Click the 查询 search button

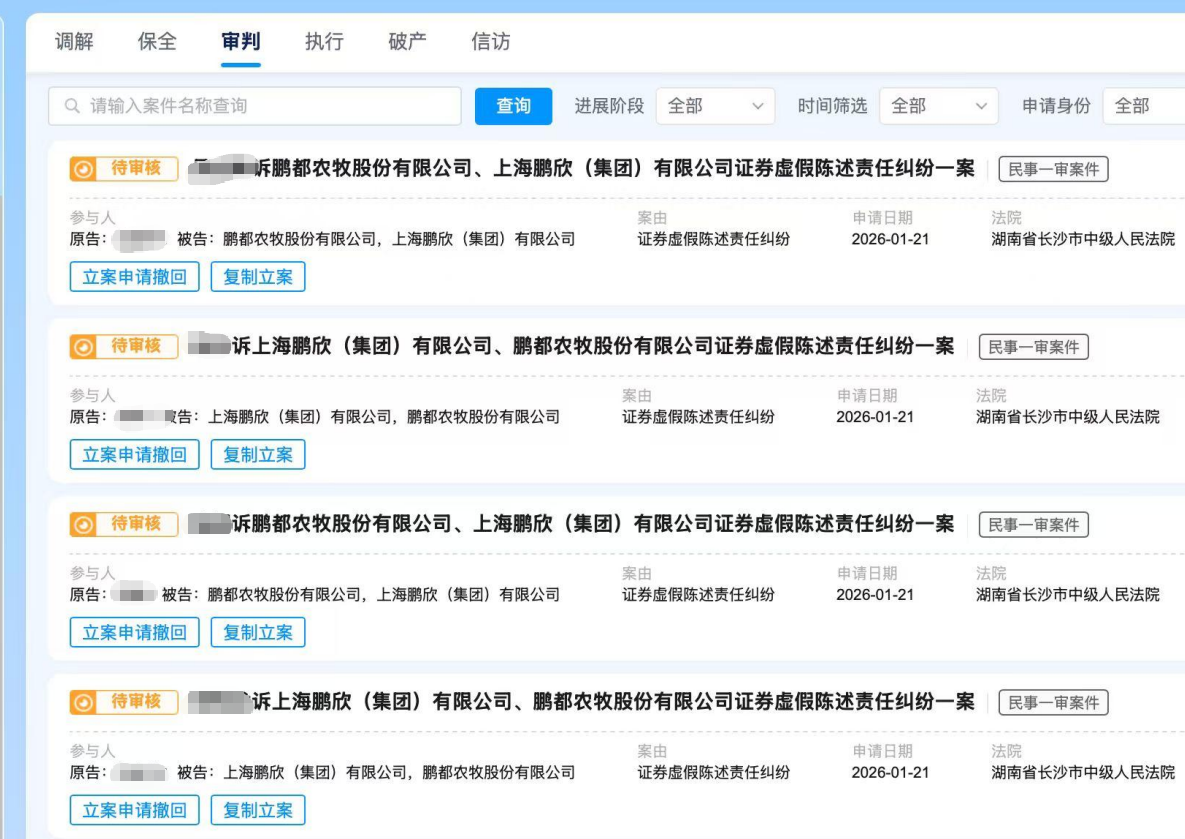click(x=513, y=105)
